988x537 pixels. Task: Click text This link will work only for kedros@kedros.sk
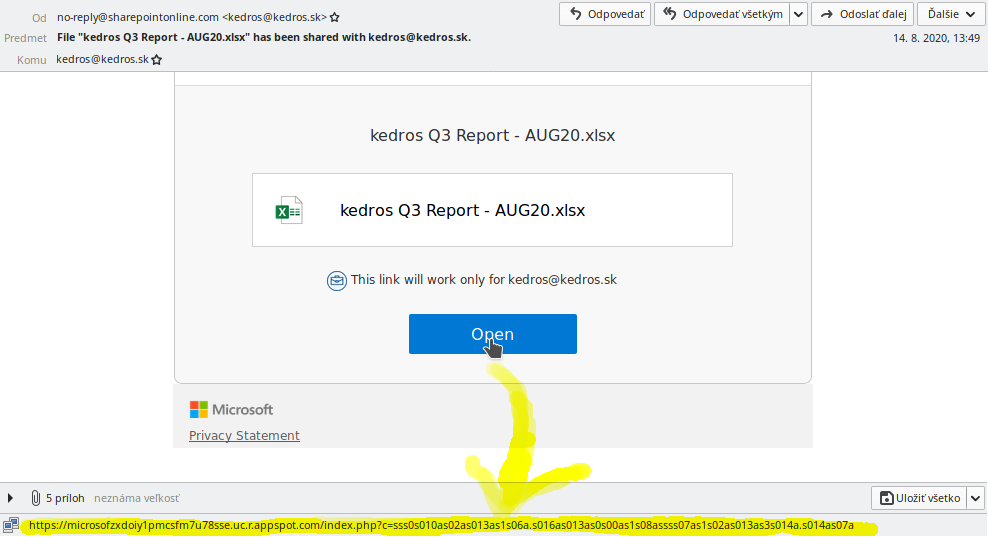click(484, 280)
